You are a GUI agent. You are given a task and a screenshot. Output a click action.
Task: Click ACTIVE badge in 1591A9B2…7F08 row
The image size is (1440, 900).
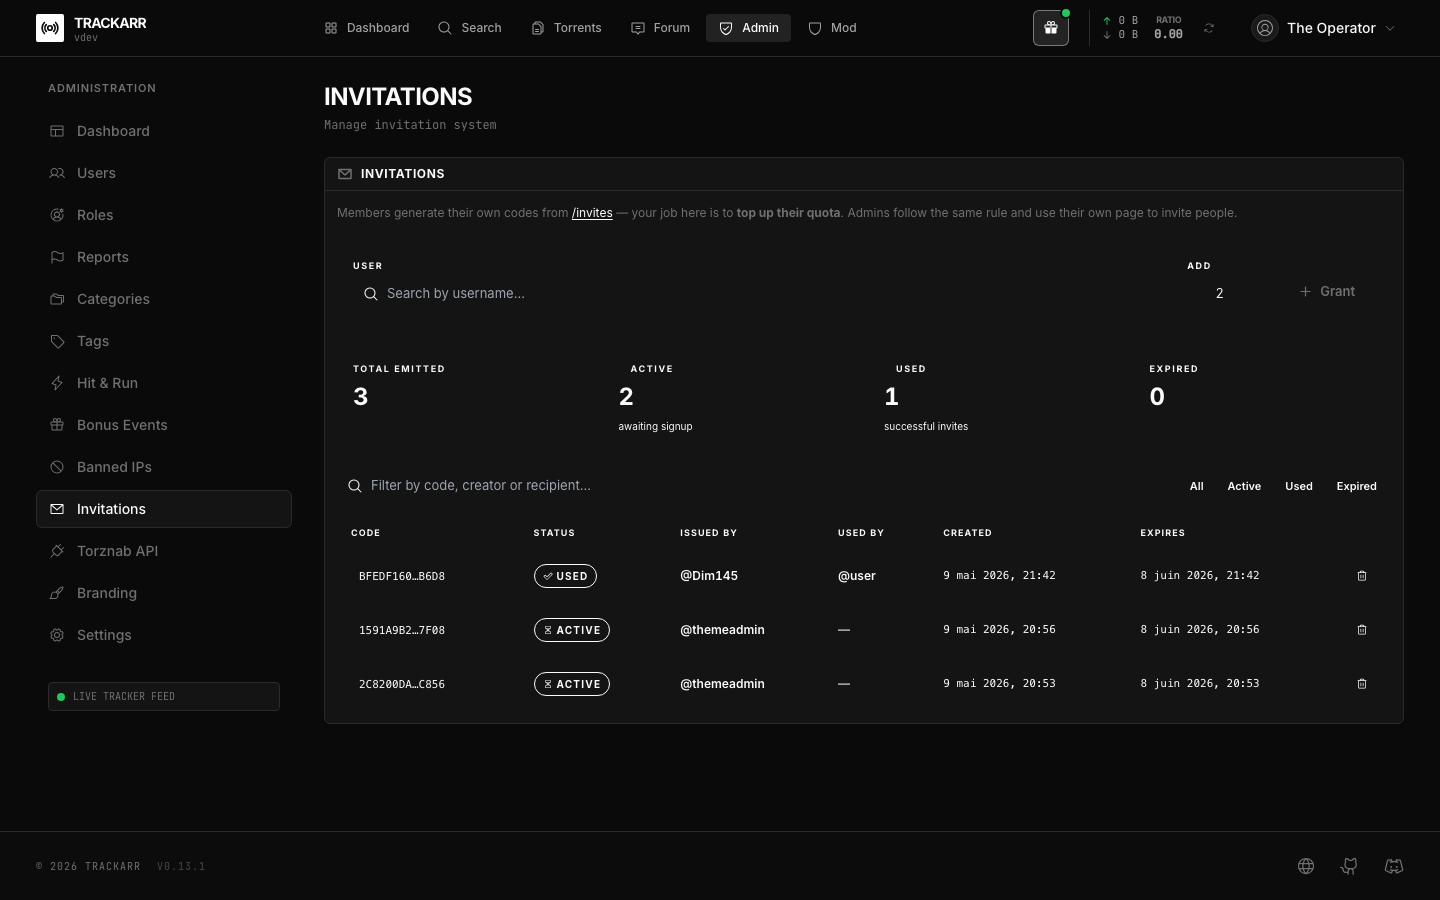point(572,630)
